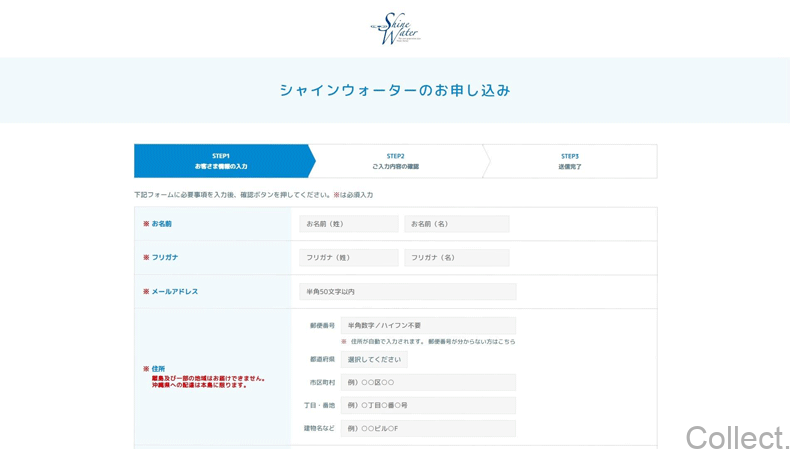This screenshot has height=449, width=790.
Task: Click the メールアドレス field label
Action: click(x=174, y=291)
